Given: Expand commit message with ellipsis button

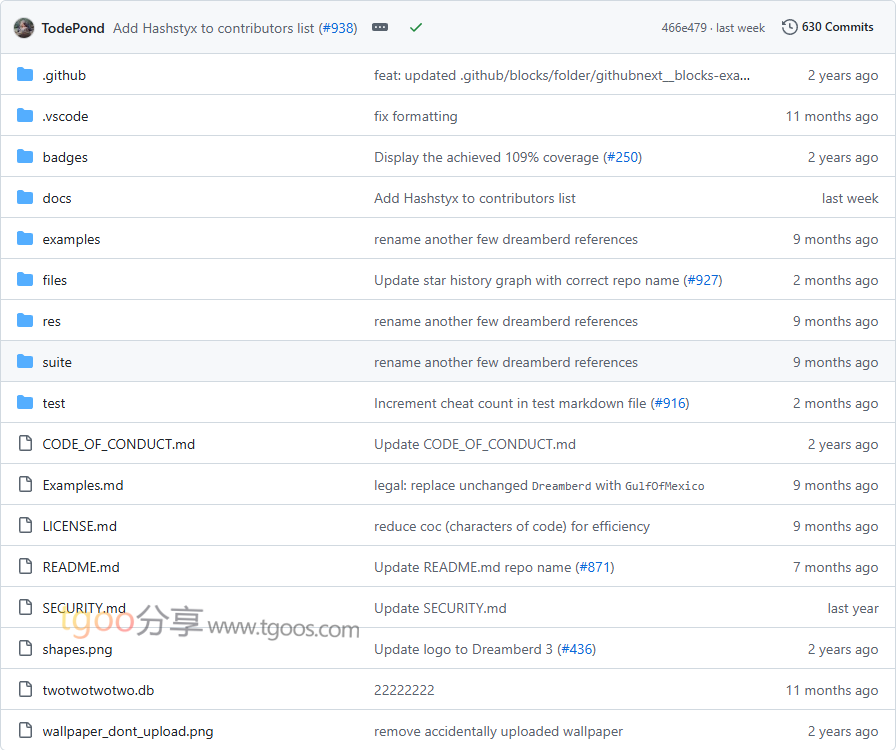Looking at the screenshot, I should pos(380,28).
